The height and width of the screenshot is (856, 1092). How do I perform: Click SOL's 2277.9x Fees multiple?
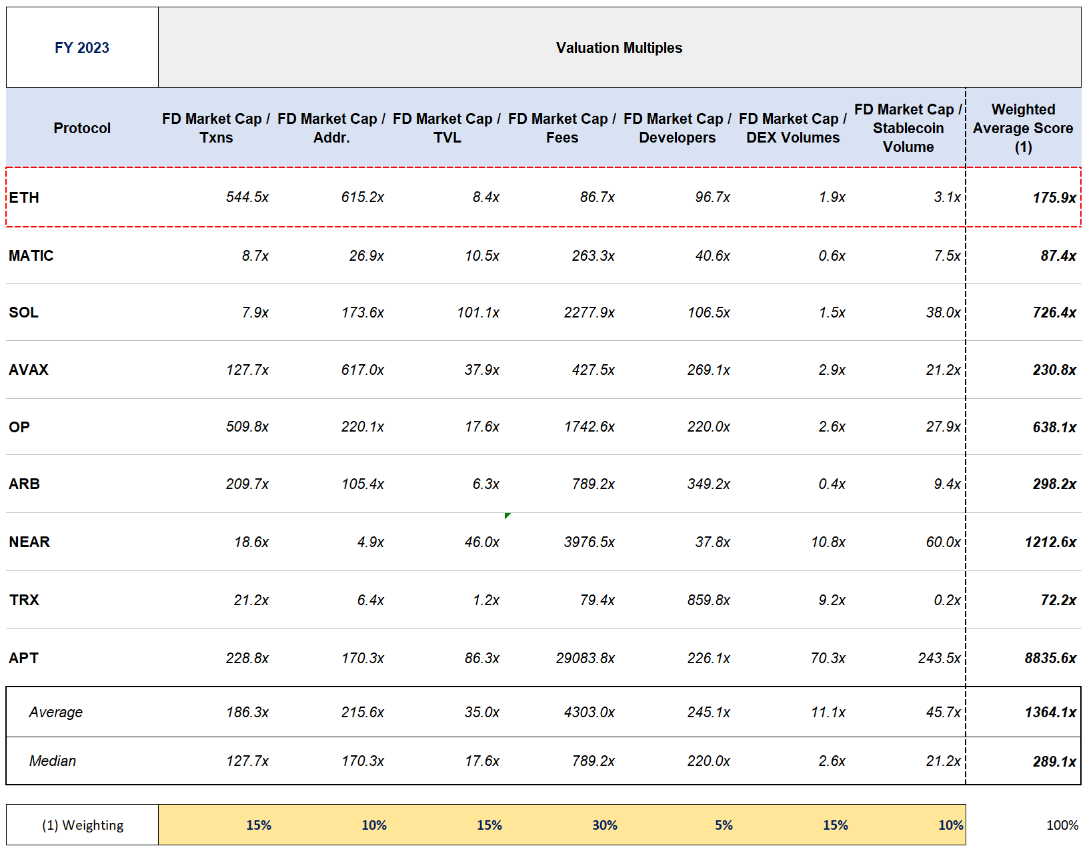[x=589, y=312]
